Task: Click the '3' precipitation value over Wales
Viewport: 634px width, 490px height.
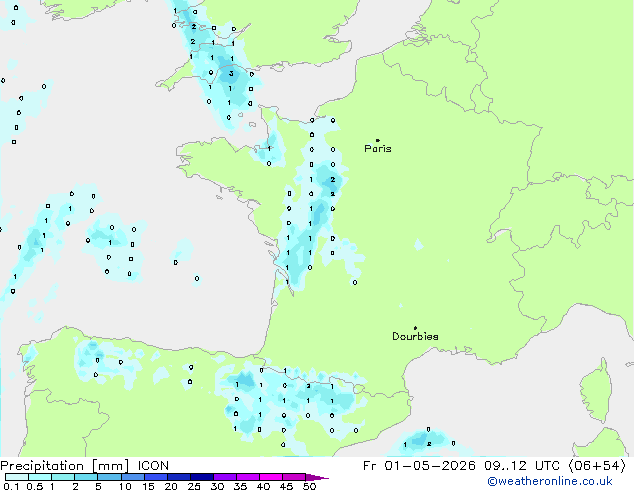Action: (x=231, y=74)
